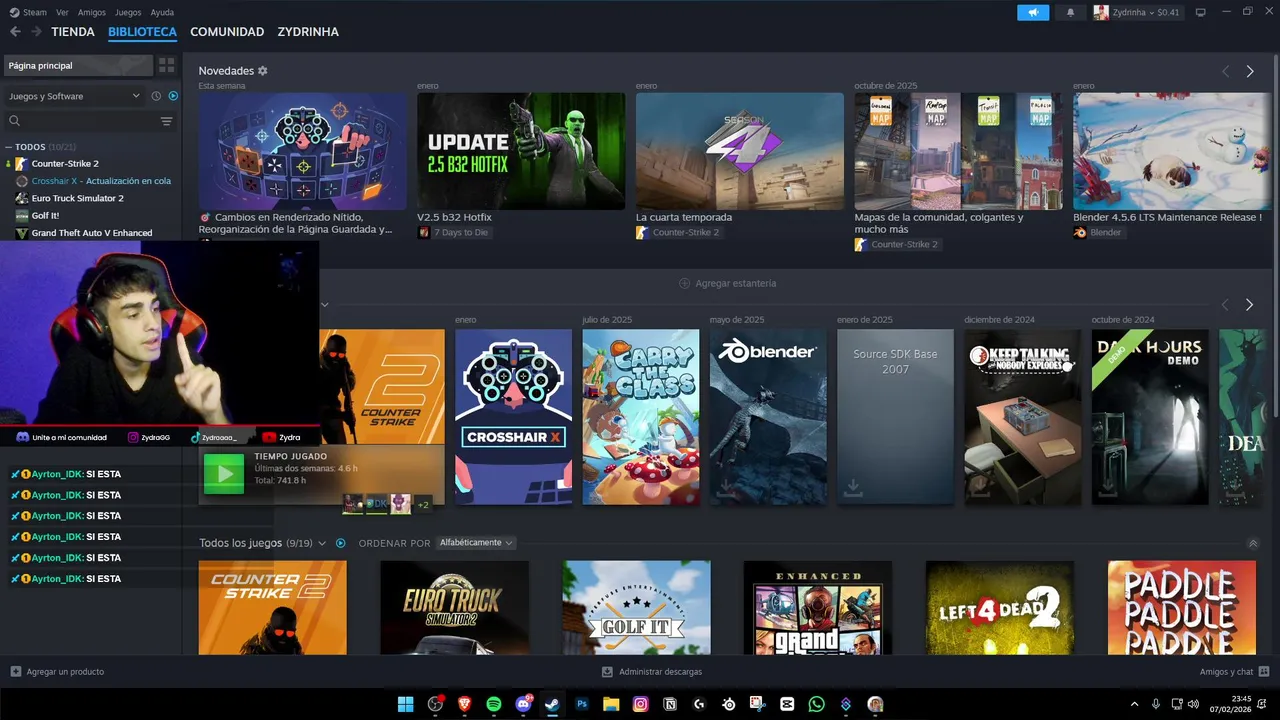Click Agregar un producto

coord(57,672)
